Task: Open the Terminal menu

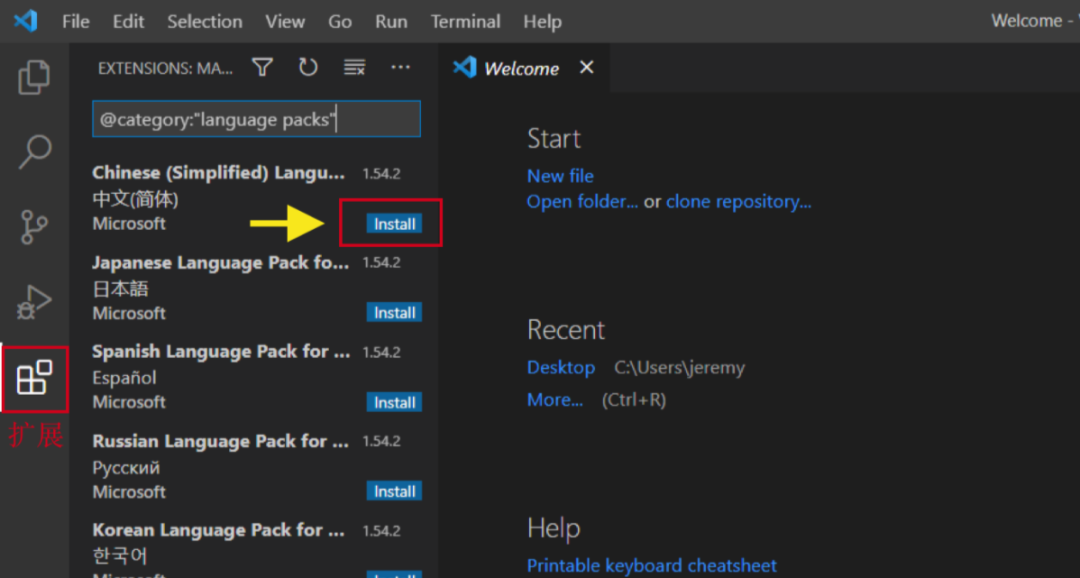Action: [x=466, y=21]
